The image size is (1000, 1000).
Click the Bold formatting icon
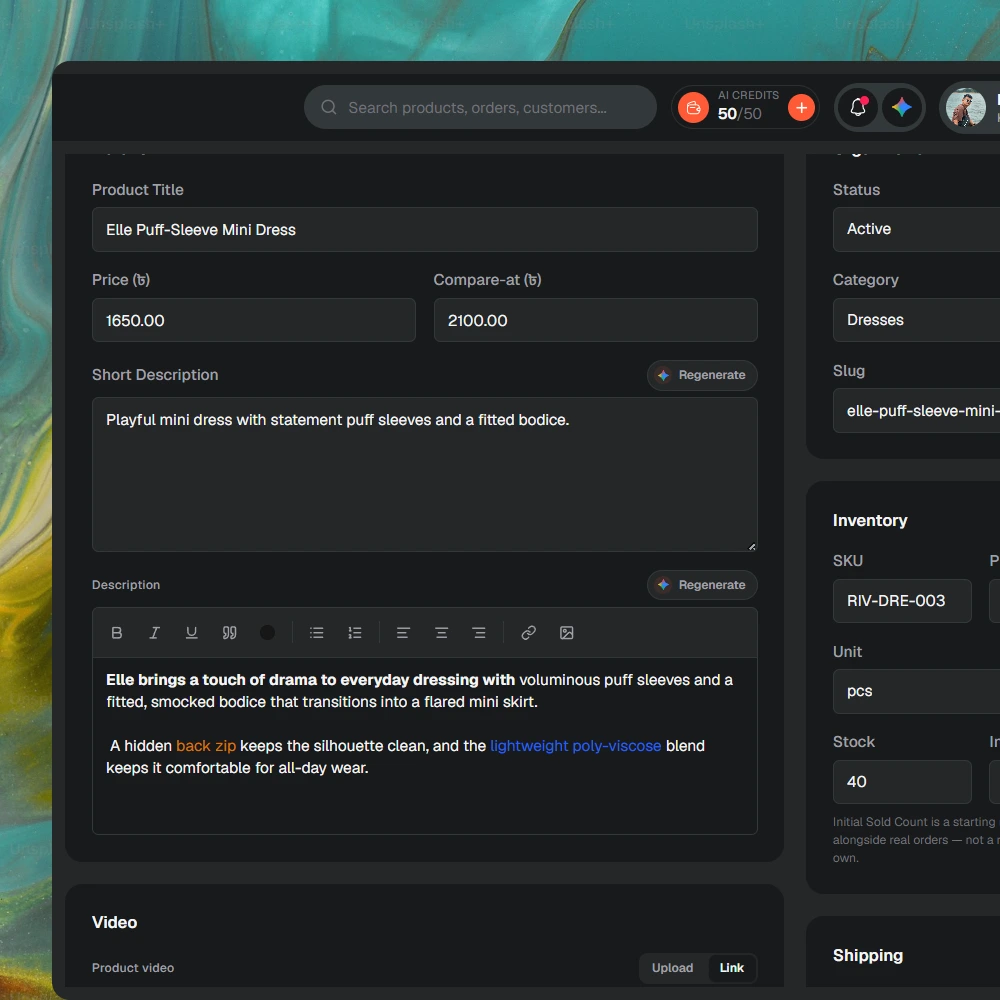click(x=117, y=633)
